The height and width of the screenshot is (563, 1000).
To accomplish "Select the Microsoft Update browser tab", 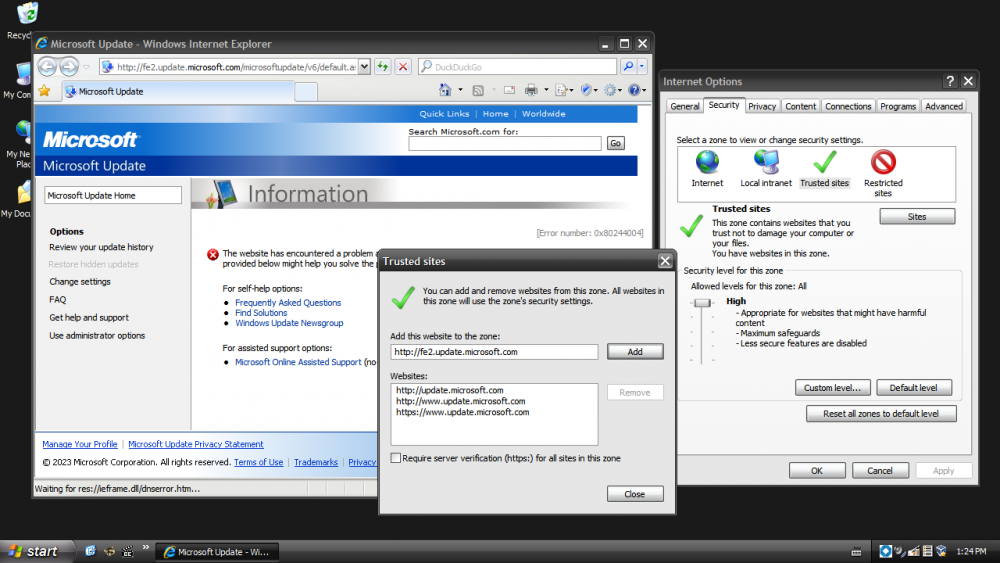I will click(x=177, y=91).
